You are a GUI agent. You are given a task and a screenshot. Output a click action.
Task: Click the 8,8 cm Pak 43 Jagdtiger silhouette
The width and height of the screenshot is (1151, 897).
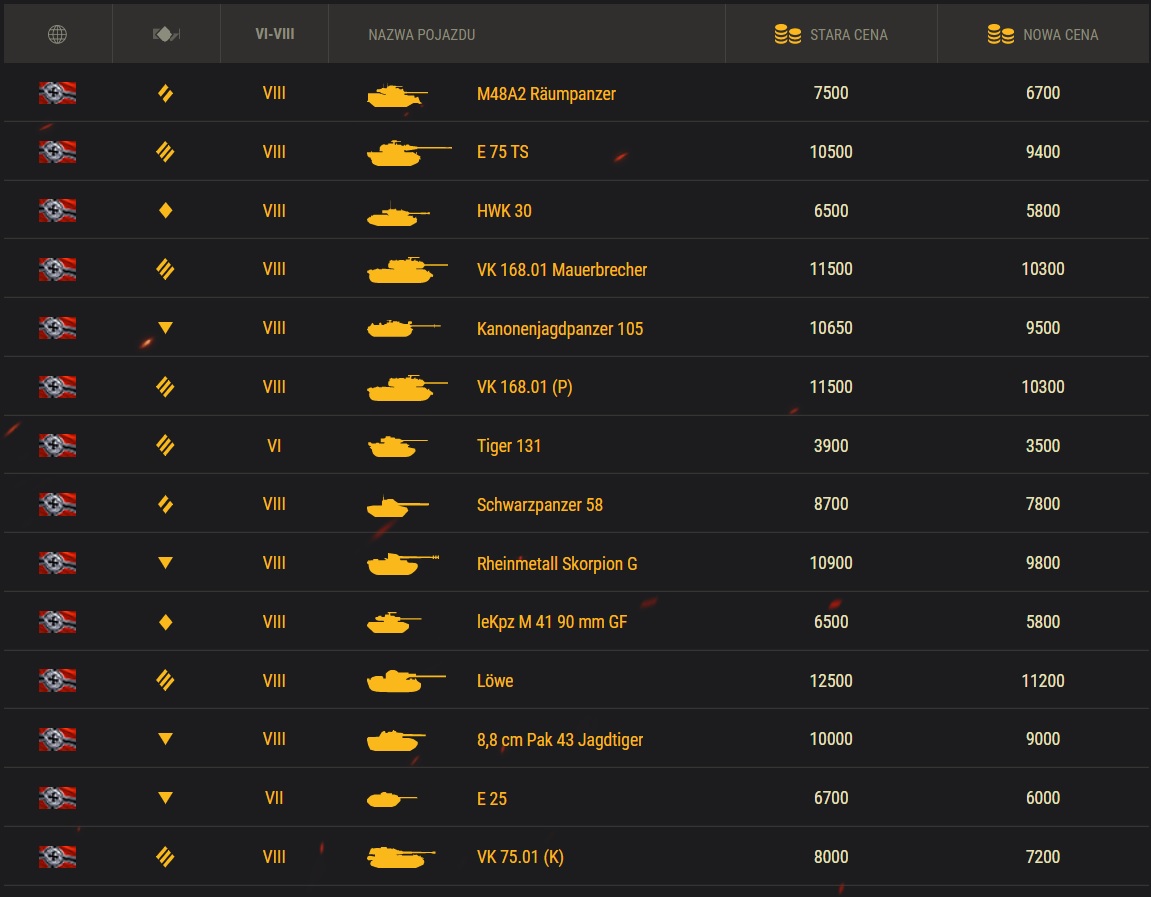(396, 740)
